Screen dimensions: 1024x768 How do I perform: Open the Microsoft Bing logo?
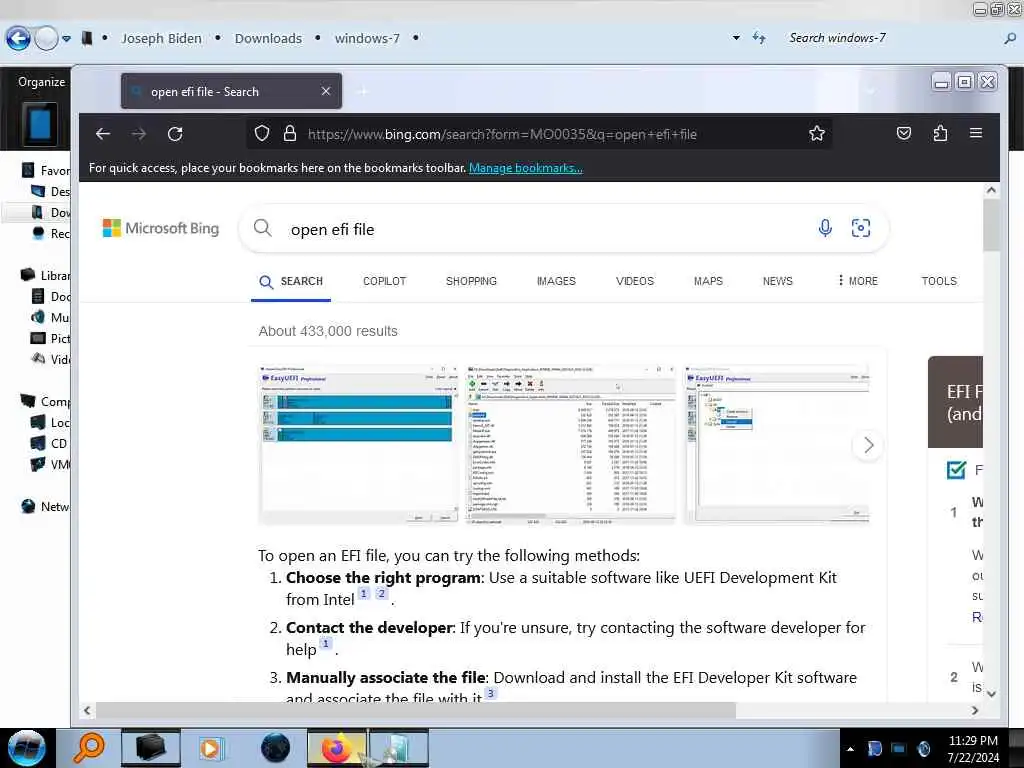(x=161, y=228)
